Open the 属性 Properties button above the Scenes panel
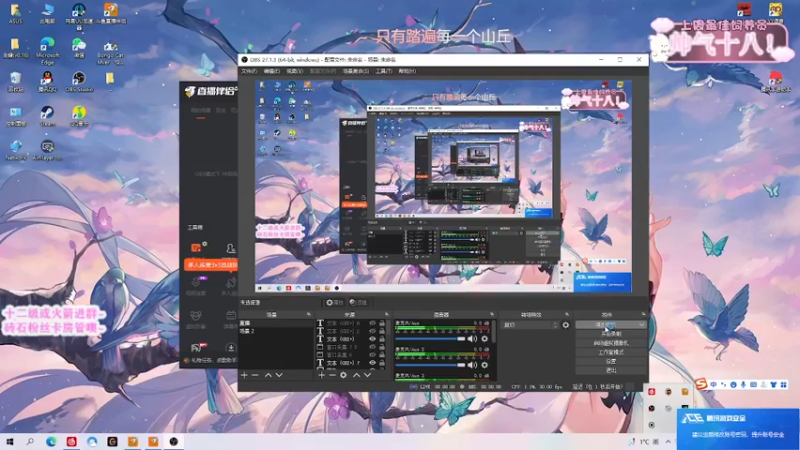Screen dimensions: 800x450 coord(334,303)
